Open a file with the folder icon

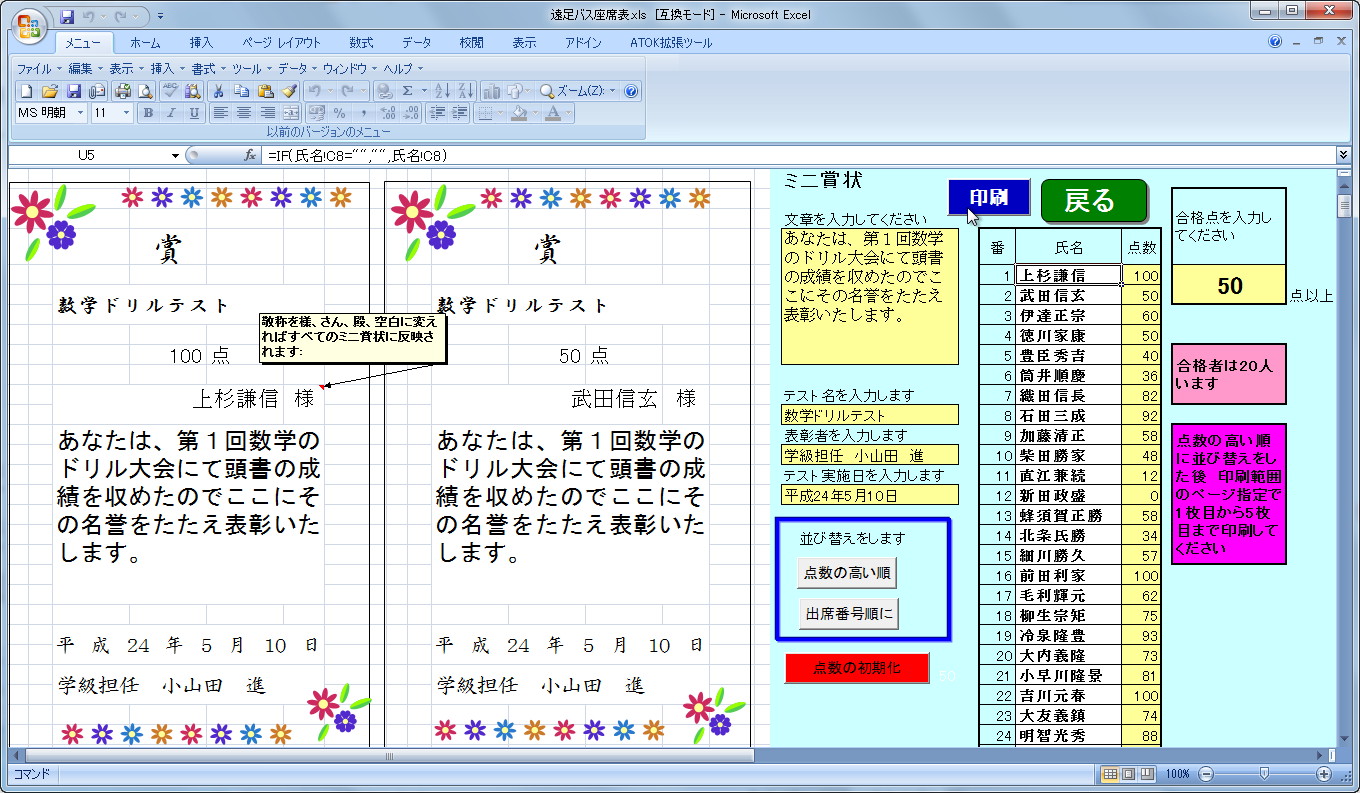click(x=49, y=91)
